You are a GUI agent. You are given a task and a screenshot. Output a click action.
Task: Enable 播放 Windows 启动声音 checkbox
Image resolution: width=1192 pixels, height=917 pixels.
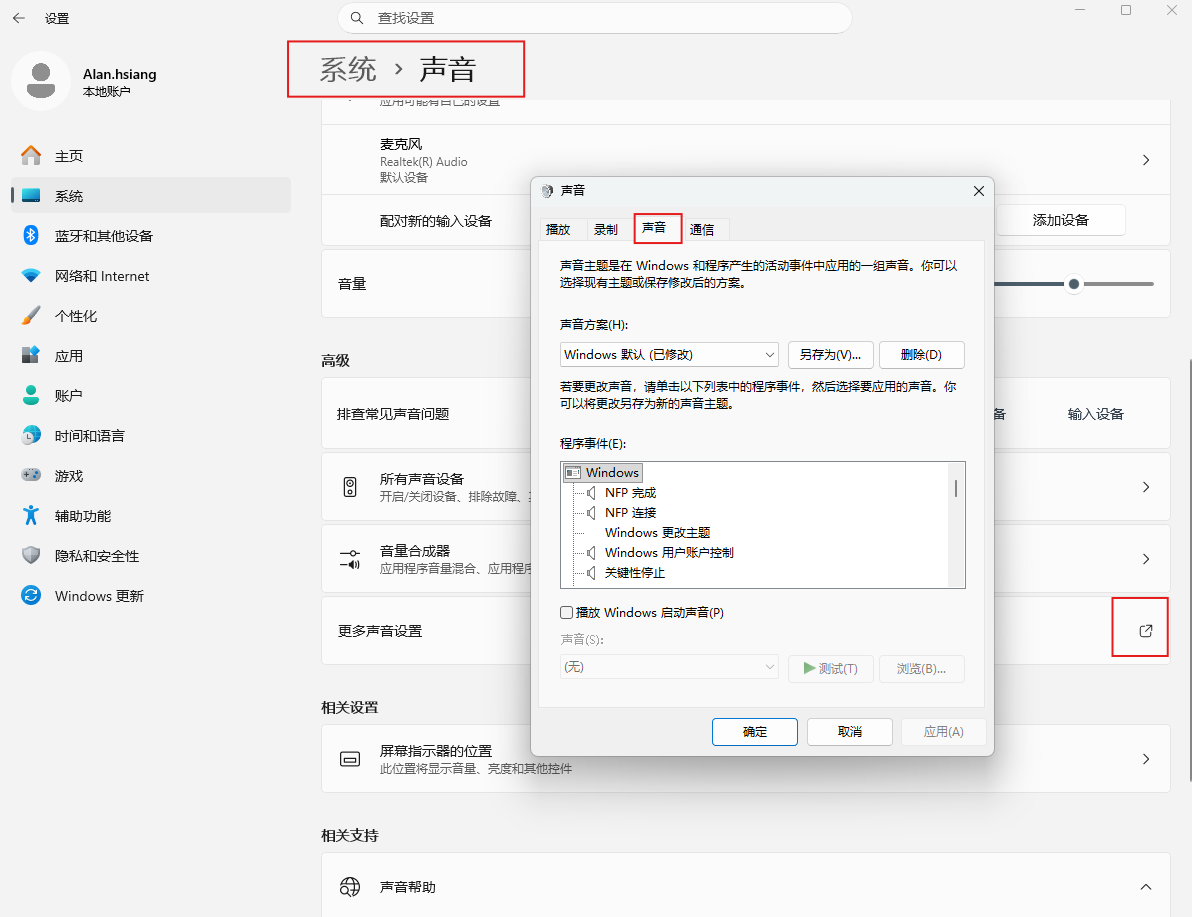(x=566, y=612)
